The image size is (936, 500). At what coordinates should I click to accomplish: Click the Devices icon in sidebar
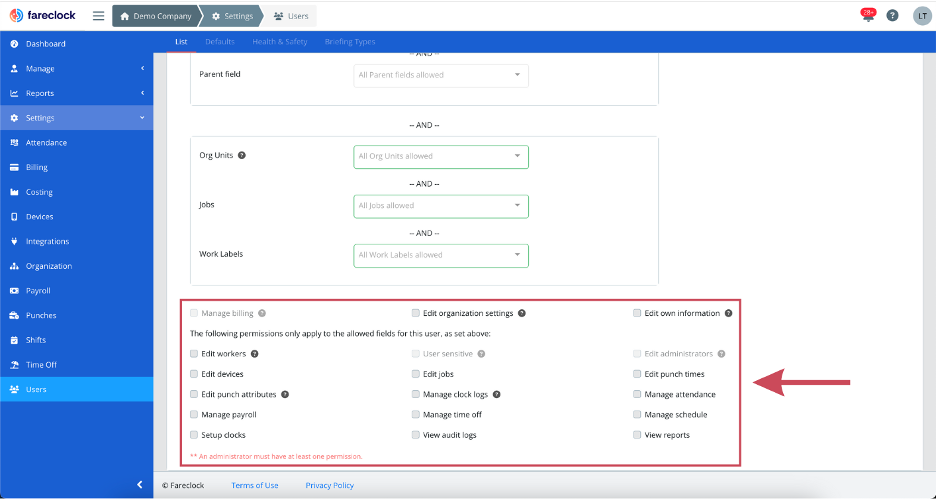coord(14,217)
